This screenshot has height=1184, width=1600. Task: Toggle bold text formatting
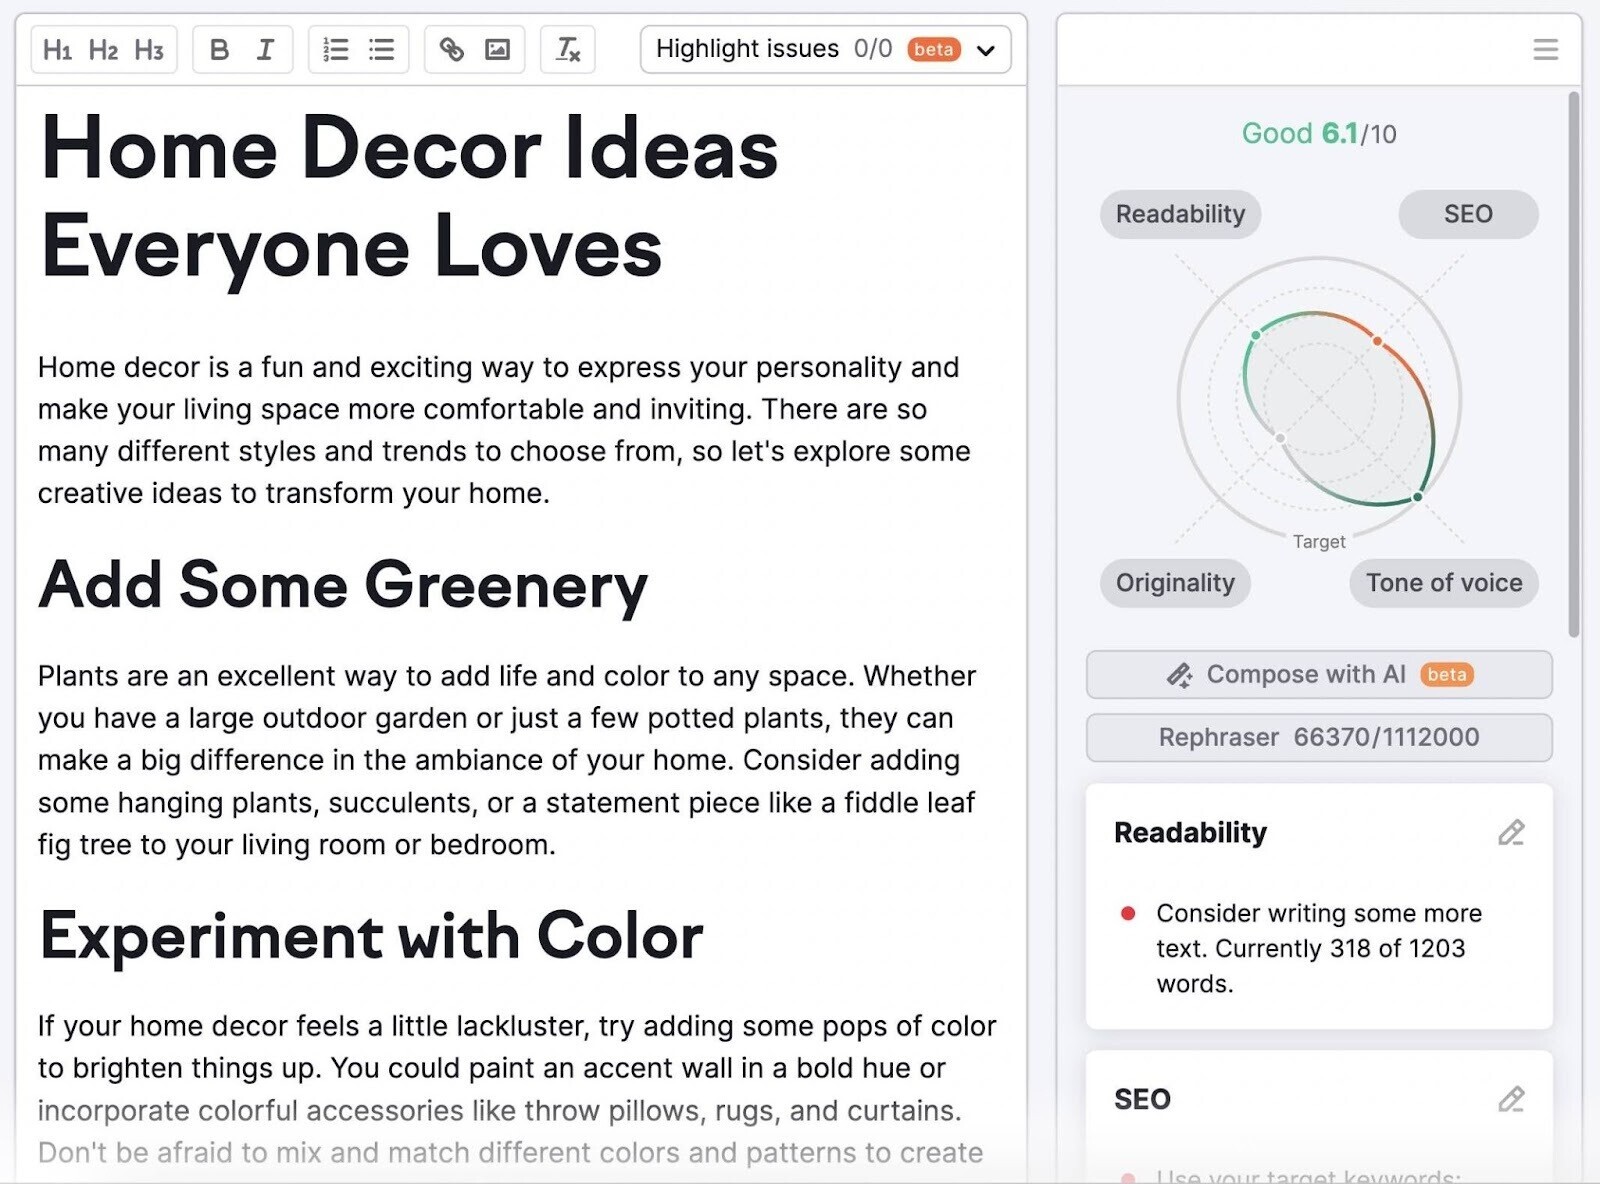pos(219,50)
